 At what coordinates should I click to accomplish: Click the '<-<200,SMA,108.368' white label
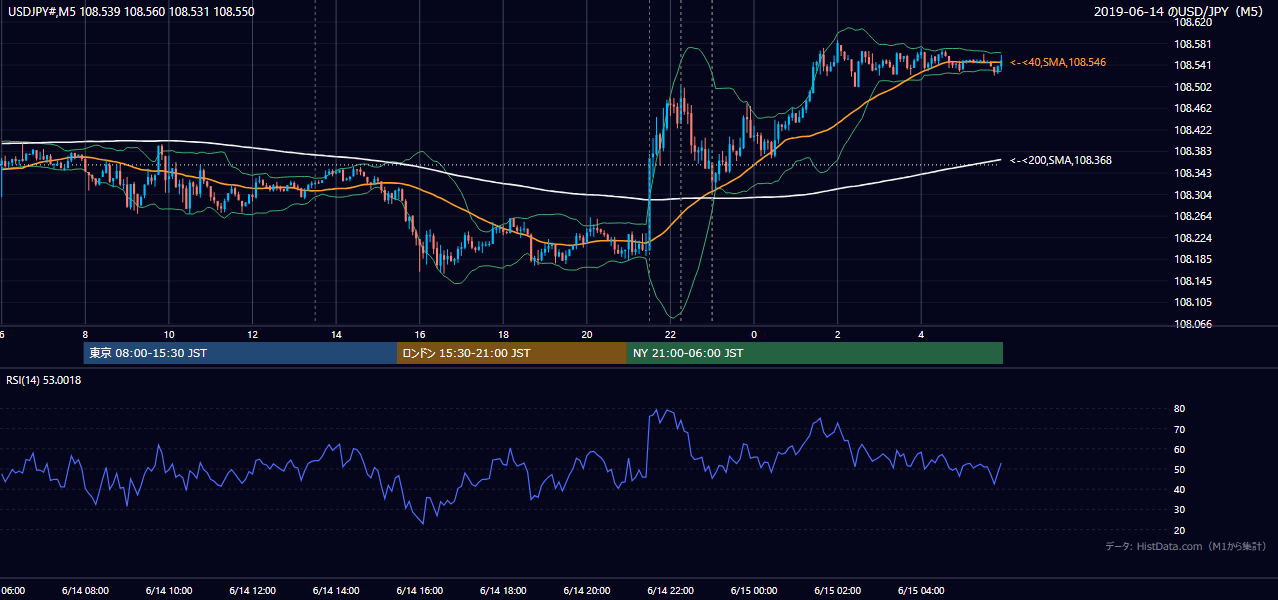pyautogui.click(x=1061, y=160)
